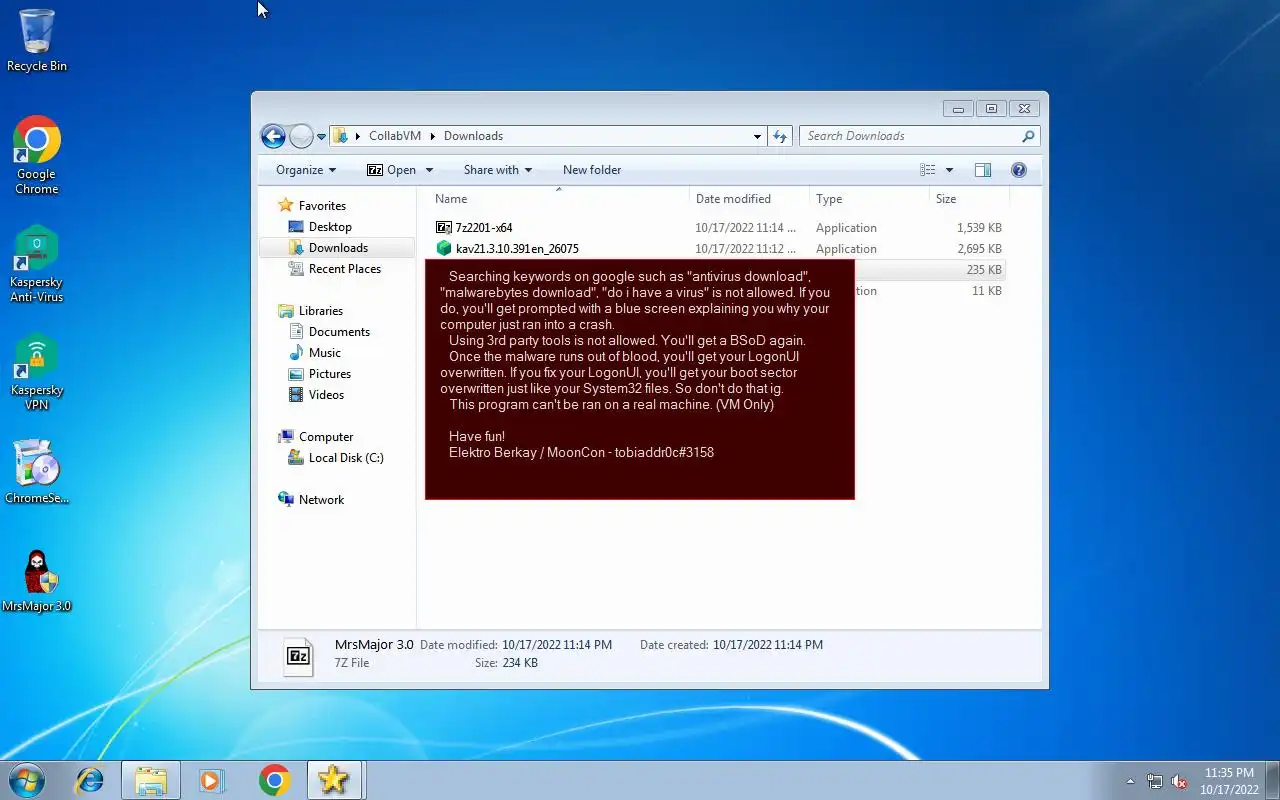The width and height of the screenshot is (1280, 800).
Task: Click the 235 KB size cell
Action: pos(984,270)
